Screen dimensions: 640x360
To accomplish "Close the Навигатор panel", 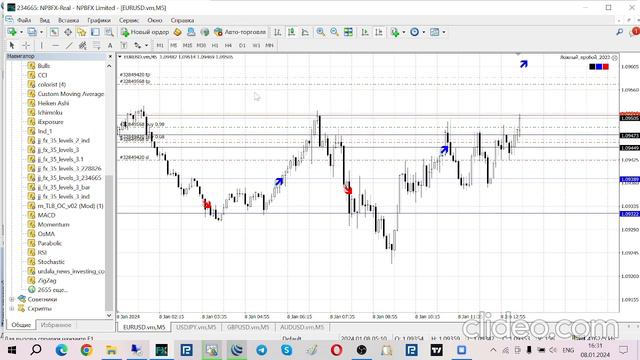I will (x=110, y=56).
